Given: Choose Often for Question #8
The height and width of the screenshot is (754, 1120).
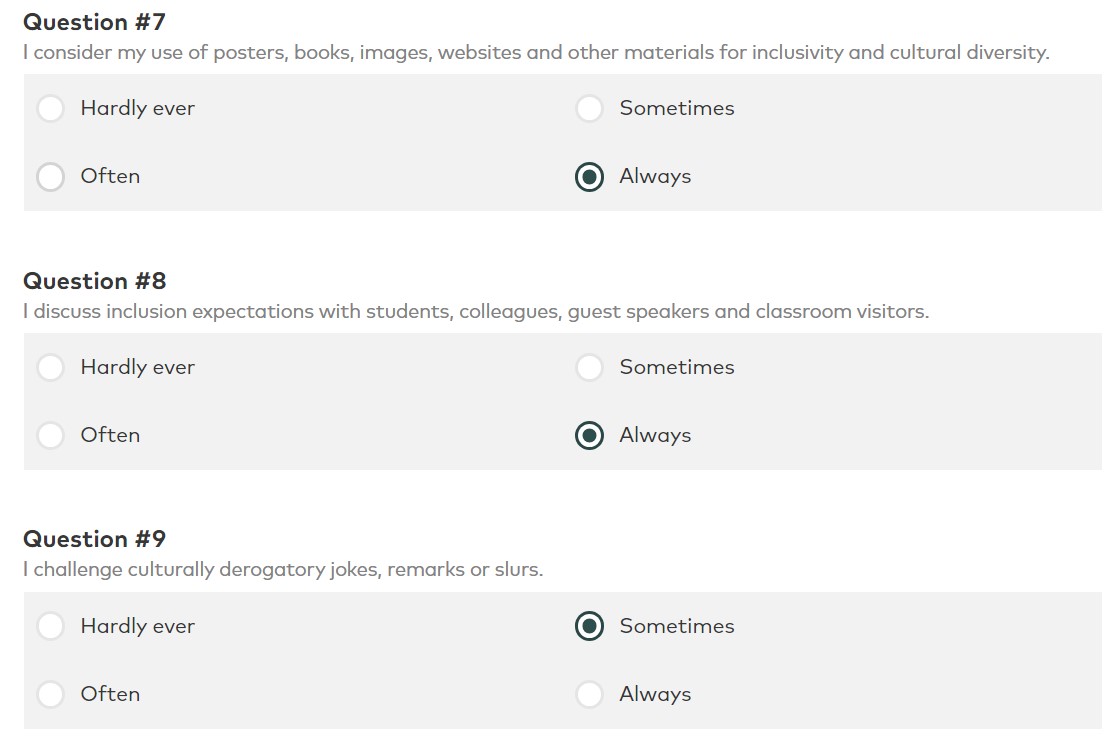Looking at the screenshot, I should click(51, 436).
